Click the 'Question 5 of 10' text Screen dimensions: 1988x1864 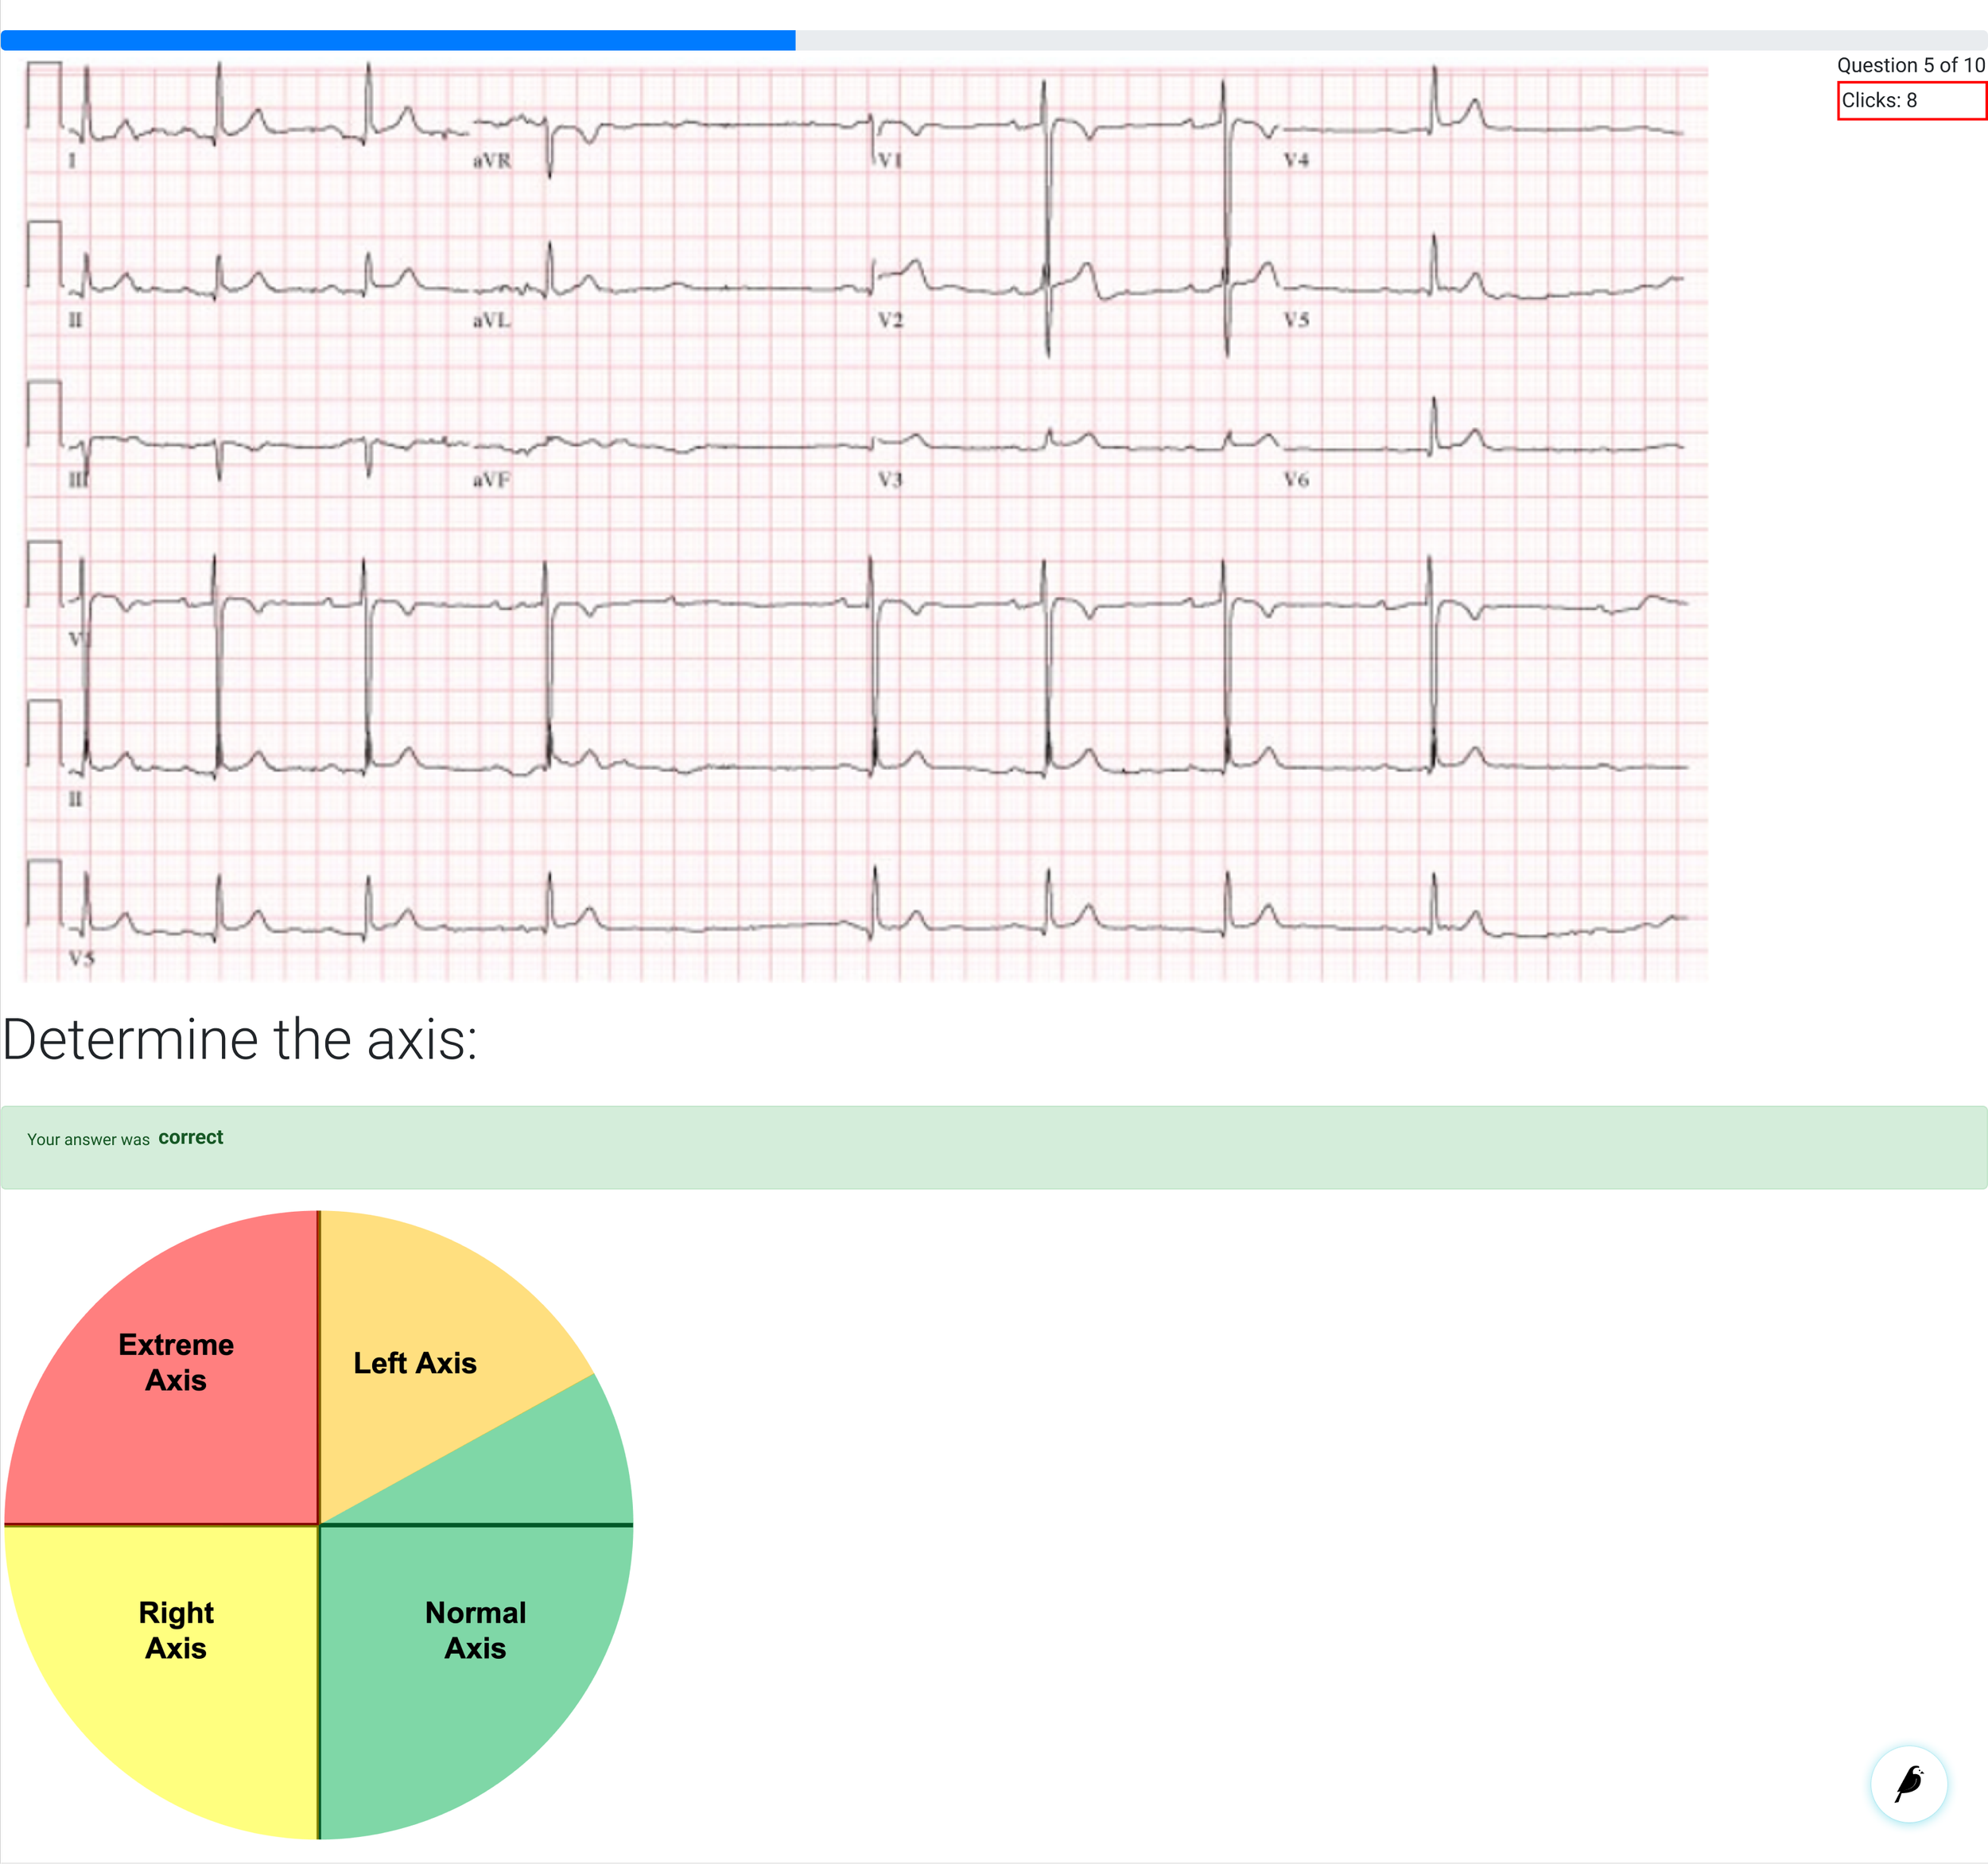(x=1910, y=65)
